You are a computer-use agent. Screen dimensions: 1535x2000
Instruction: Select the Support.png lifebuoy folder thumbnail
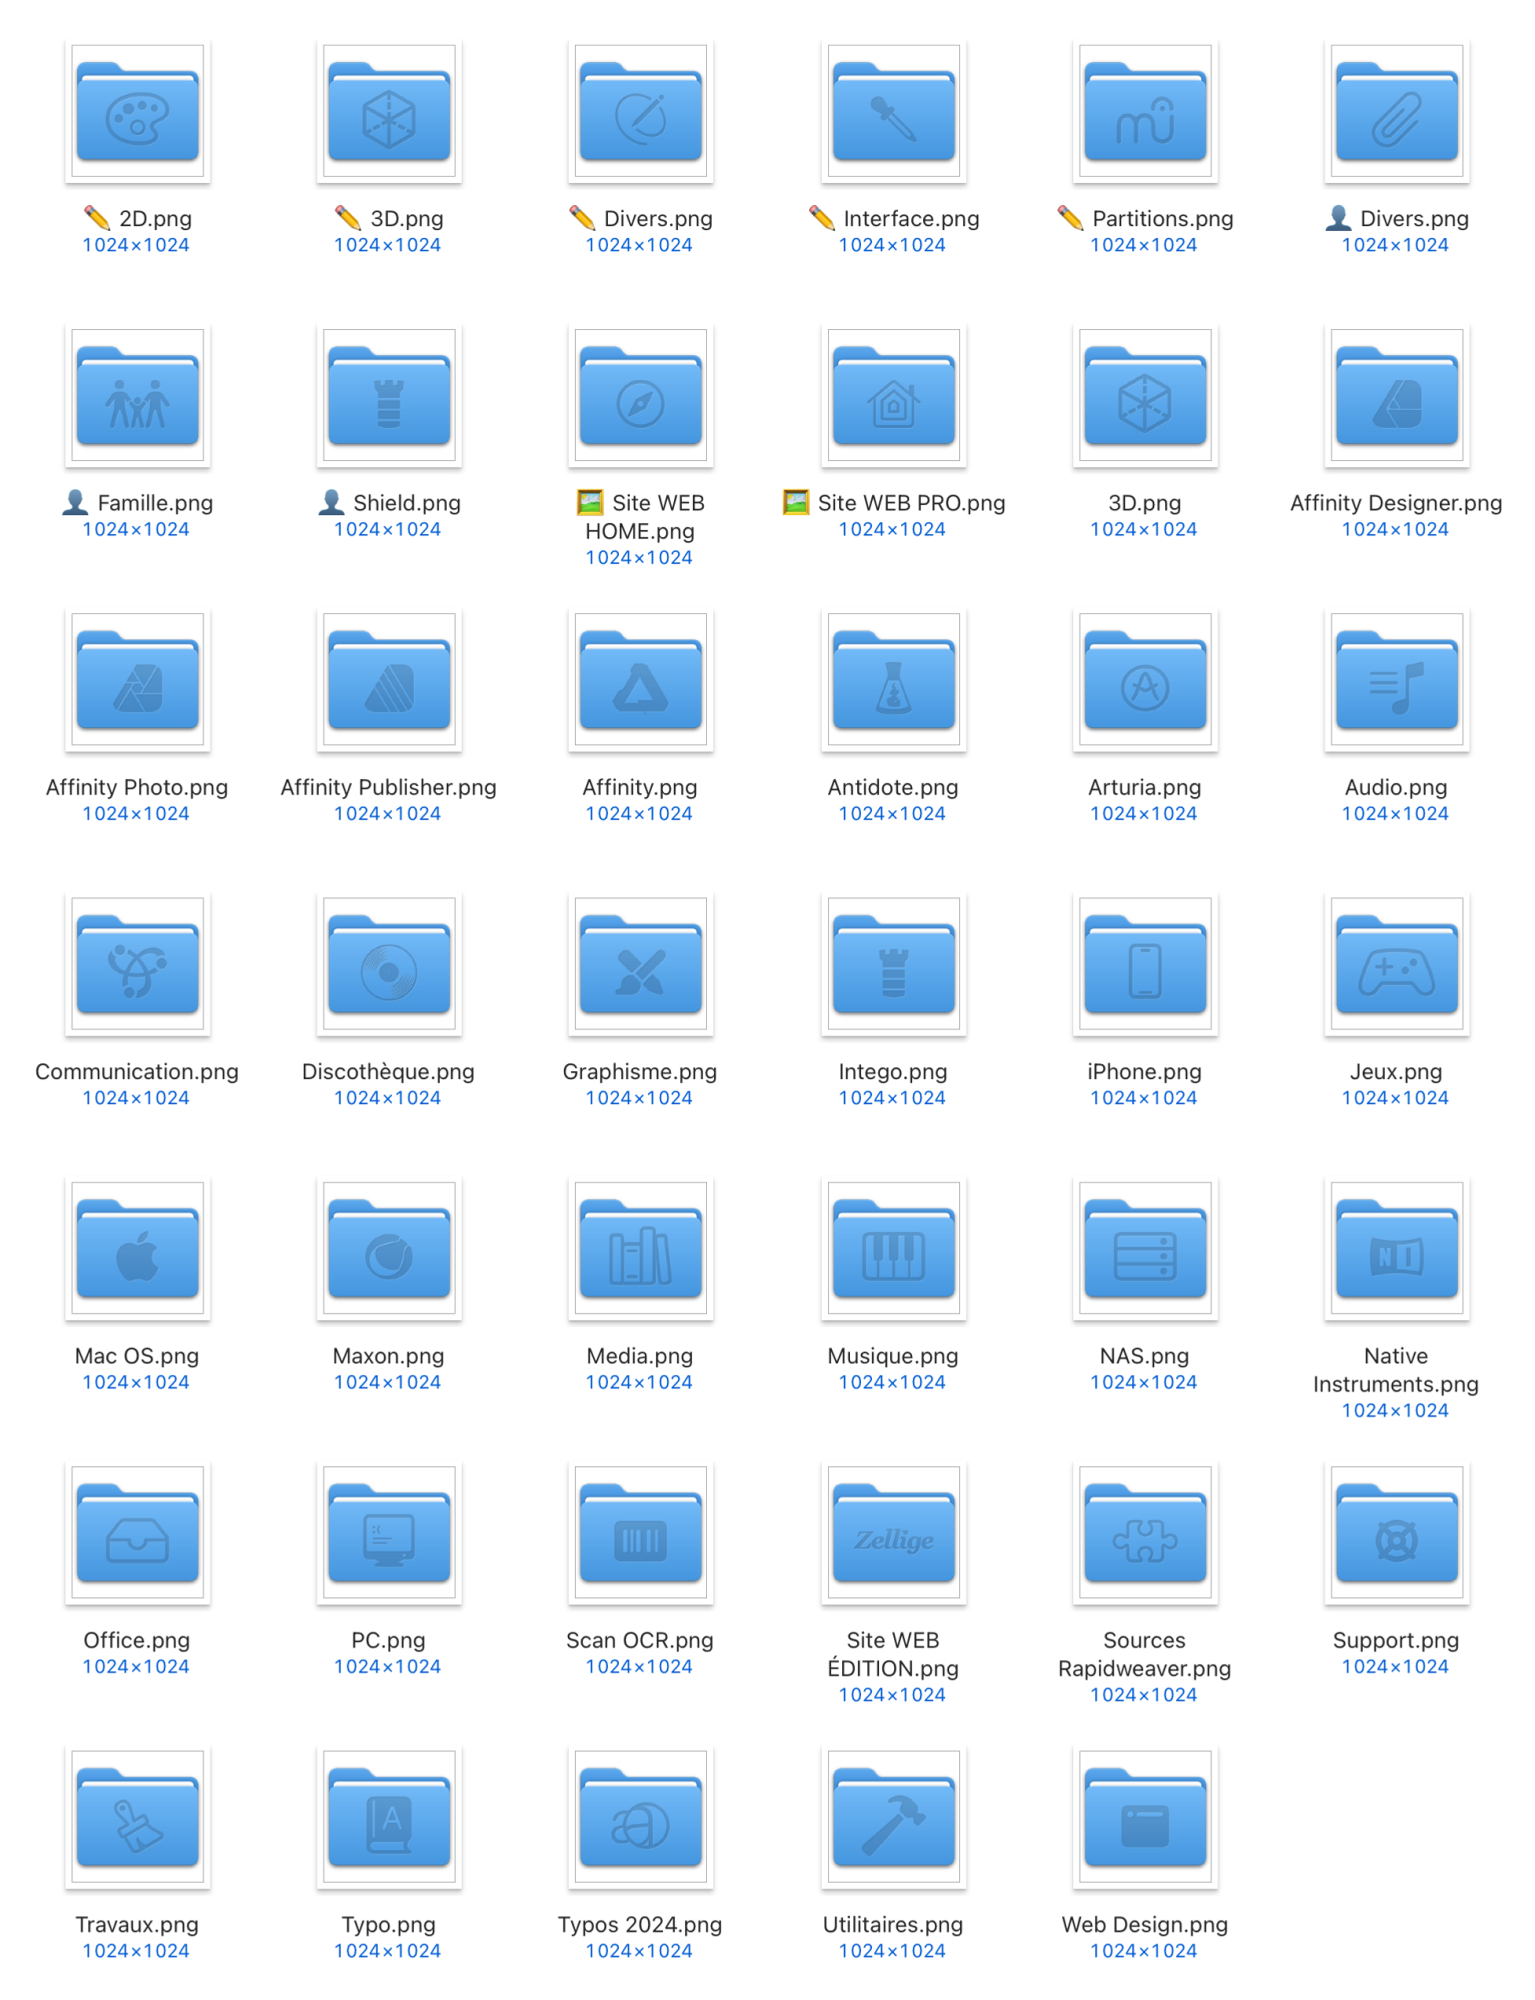1397,1534
